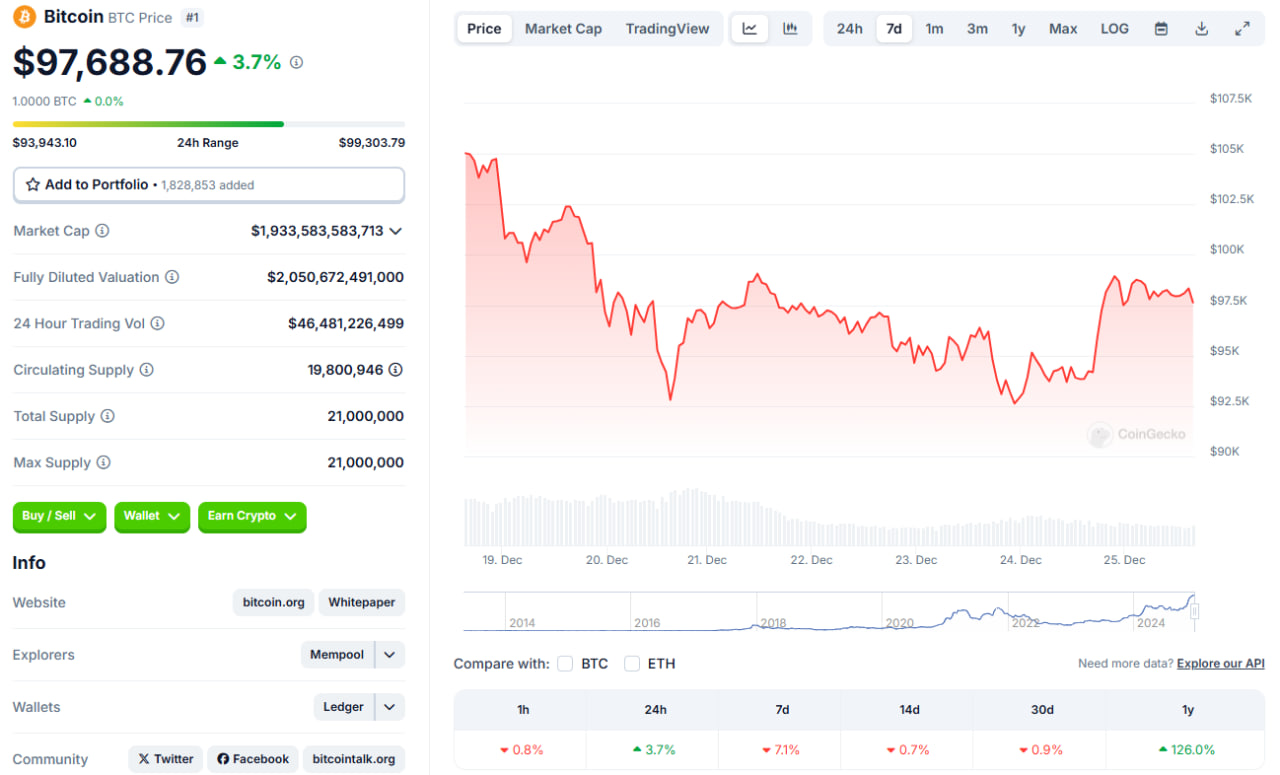Screen dimensions: 1280x775
Task: Click the Mempool explorer button
Action: coord(337,655)
